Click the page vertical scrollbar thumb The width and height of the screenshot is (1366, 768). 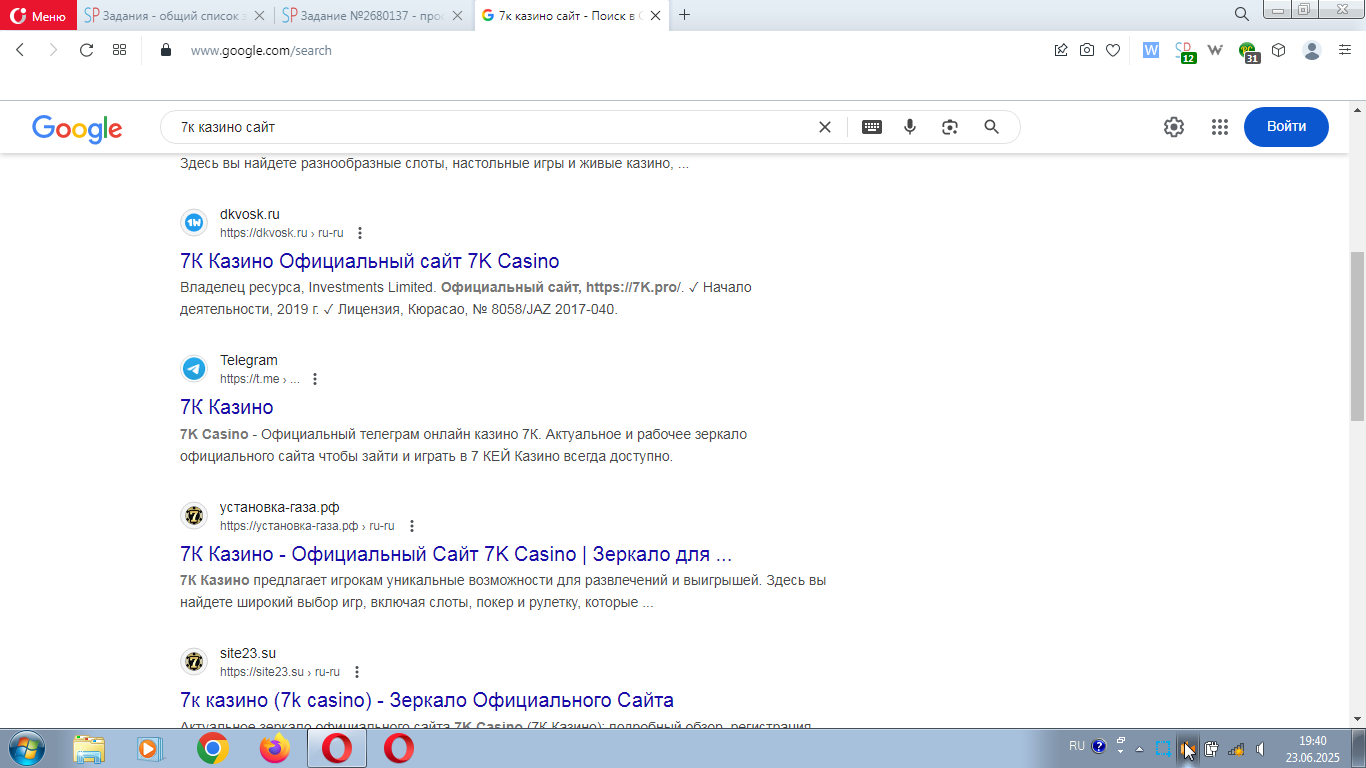click(x=1357, y=336)
